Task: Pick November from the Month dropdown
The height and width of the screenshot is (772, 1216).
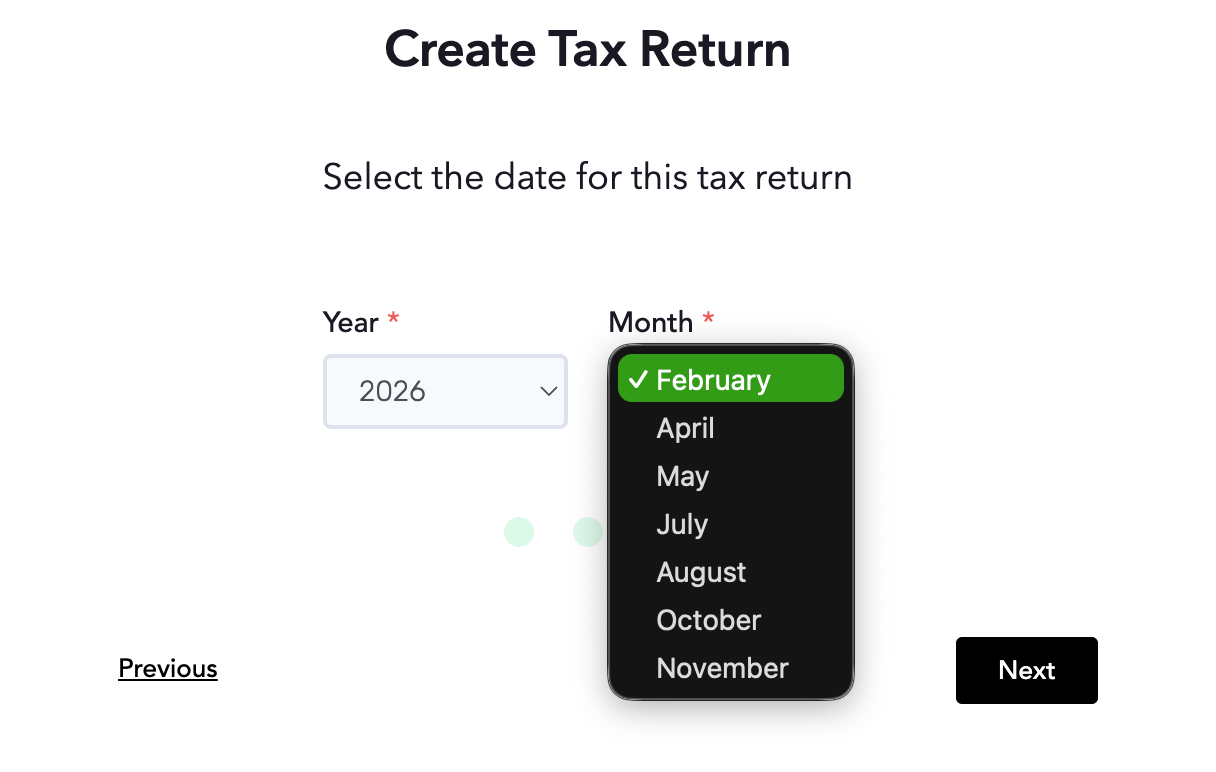Action: click(731, 668)
